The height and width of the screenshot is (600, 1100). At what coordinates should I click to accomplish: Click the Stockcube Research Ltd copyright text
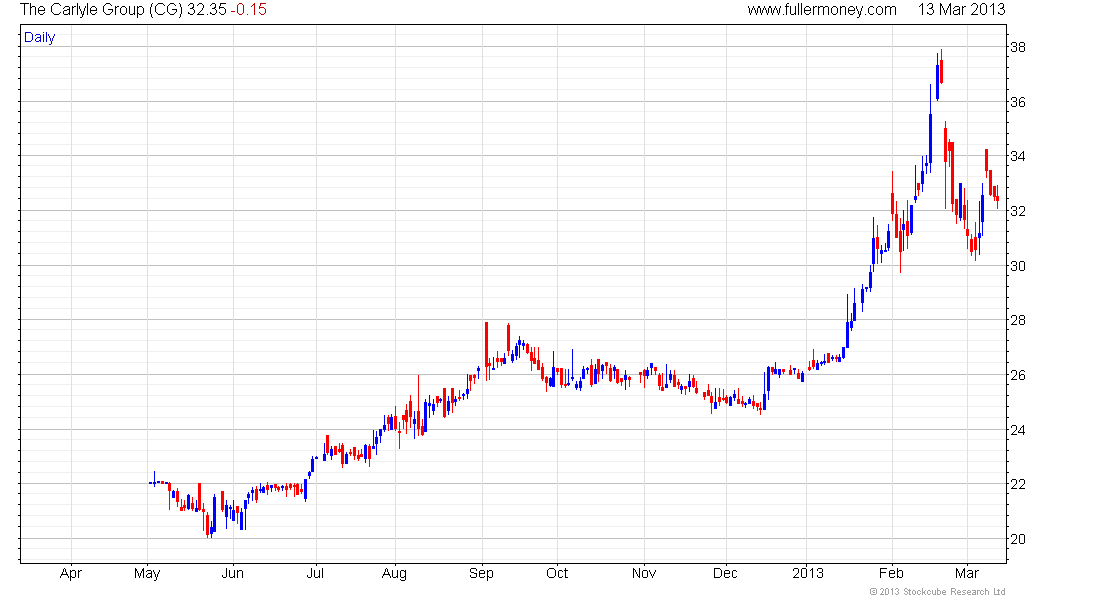pyautogui.click(x=937, y=592)
